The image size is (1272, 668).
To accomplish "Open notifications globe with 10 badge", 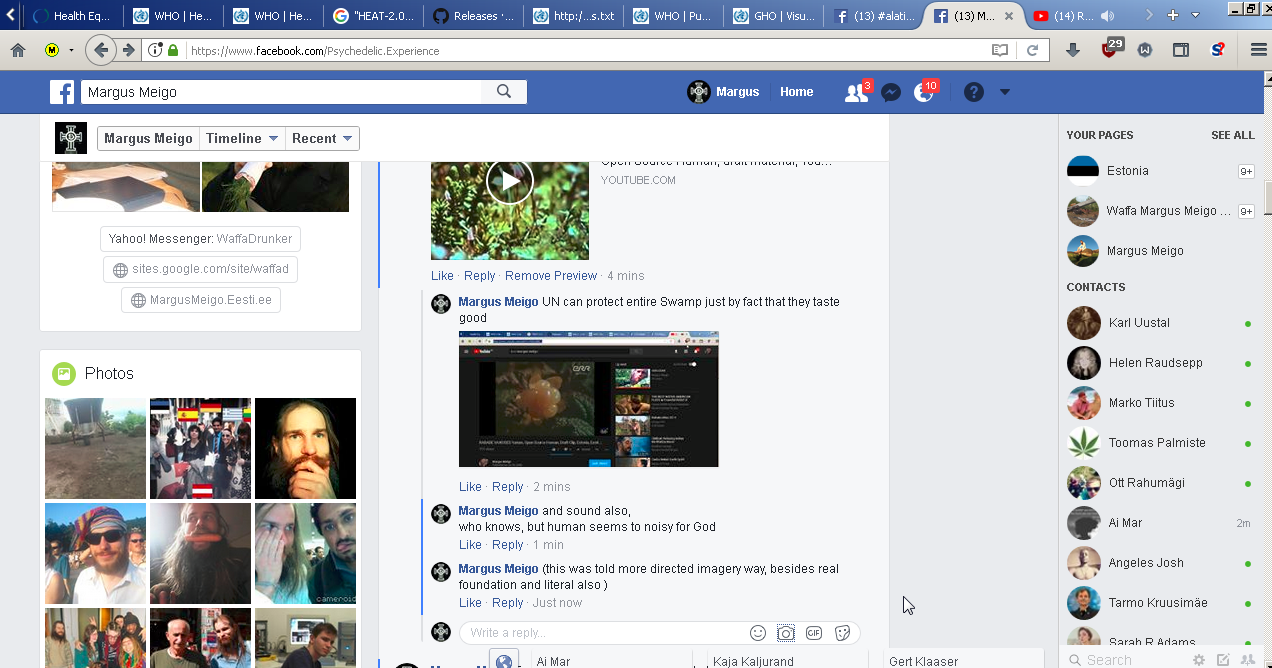I will tap(923, 92).
